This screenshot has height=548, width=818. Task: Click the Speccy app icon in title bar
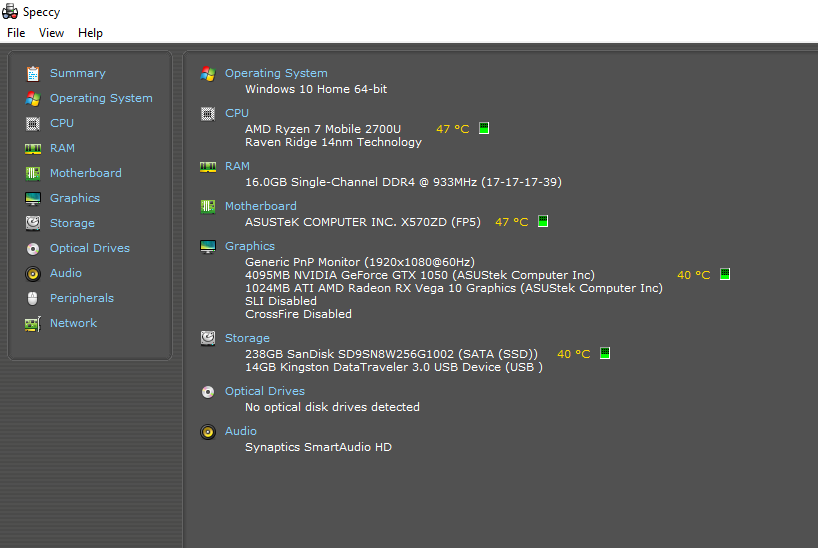click(x=10, y=11)
